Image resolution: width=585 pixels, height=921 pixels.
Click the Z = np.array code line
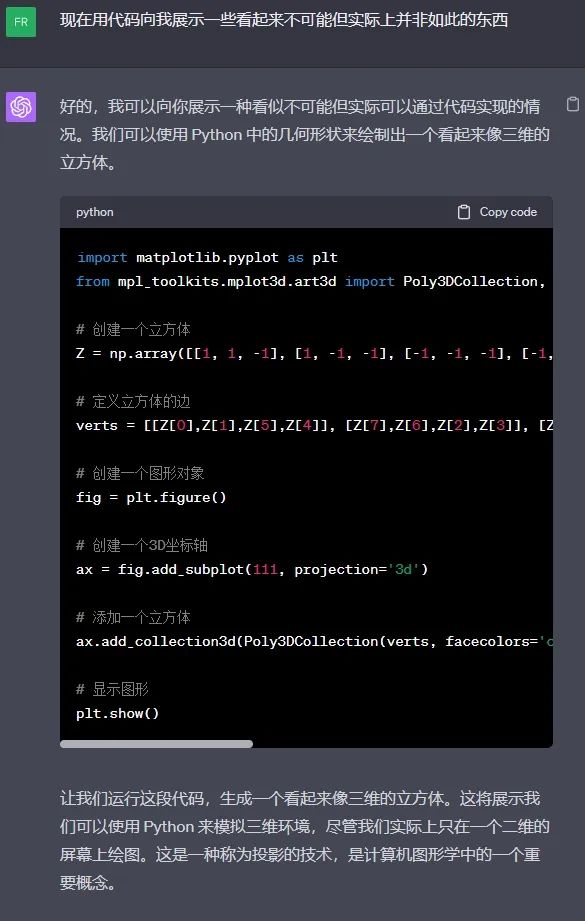[x=314, y=354]
